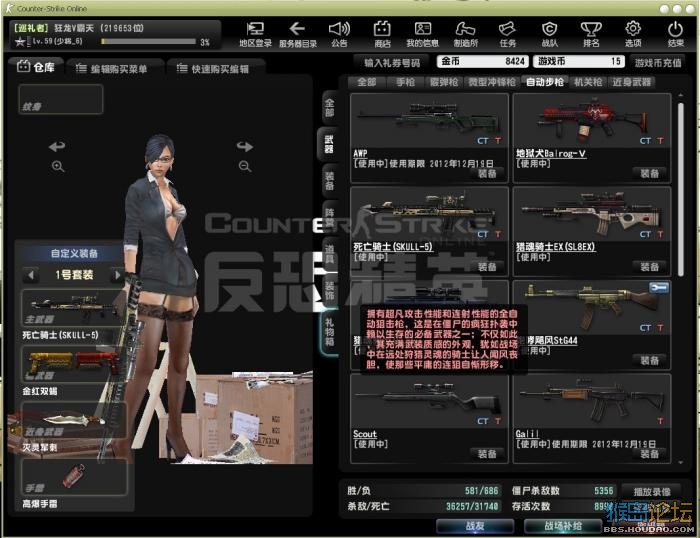700x538 pixels.
Task: Click the wrench icon on StG44 card
Action: 659,288
